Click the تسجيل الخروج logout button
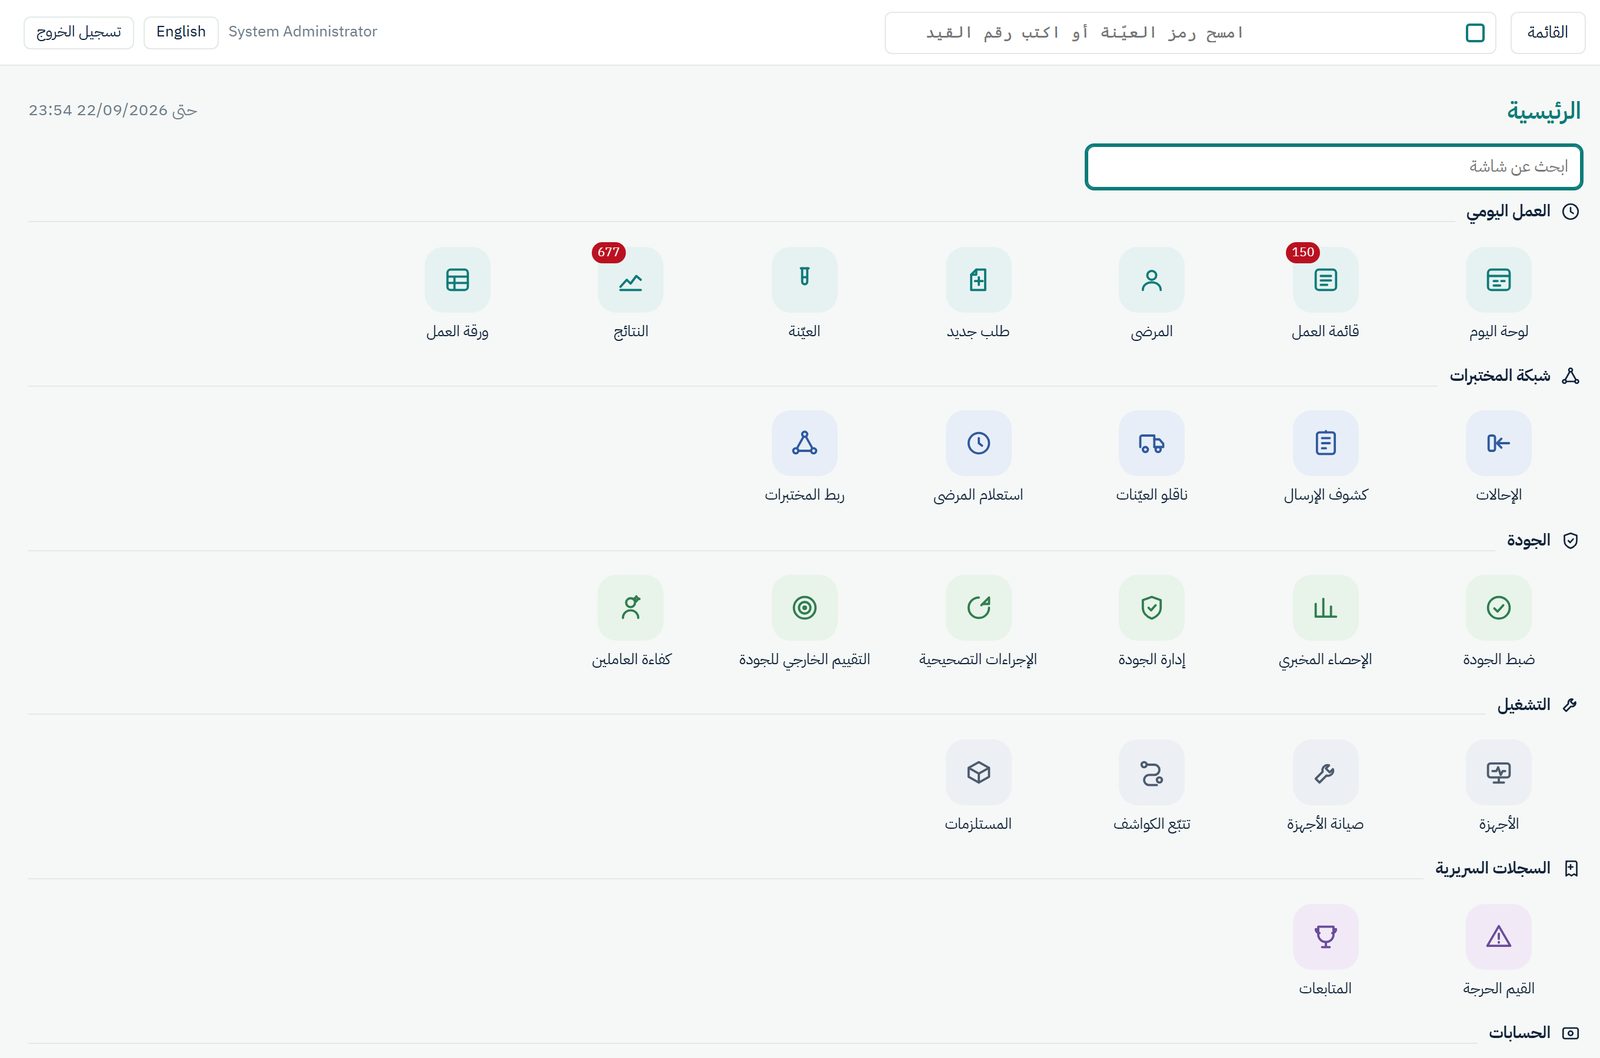Viewport: 1600px width, 1058px height. point(79,32)
